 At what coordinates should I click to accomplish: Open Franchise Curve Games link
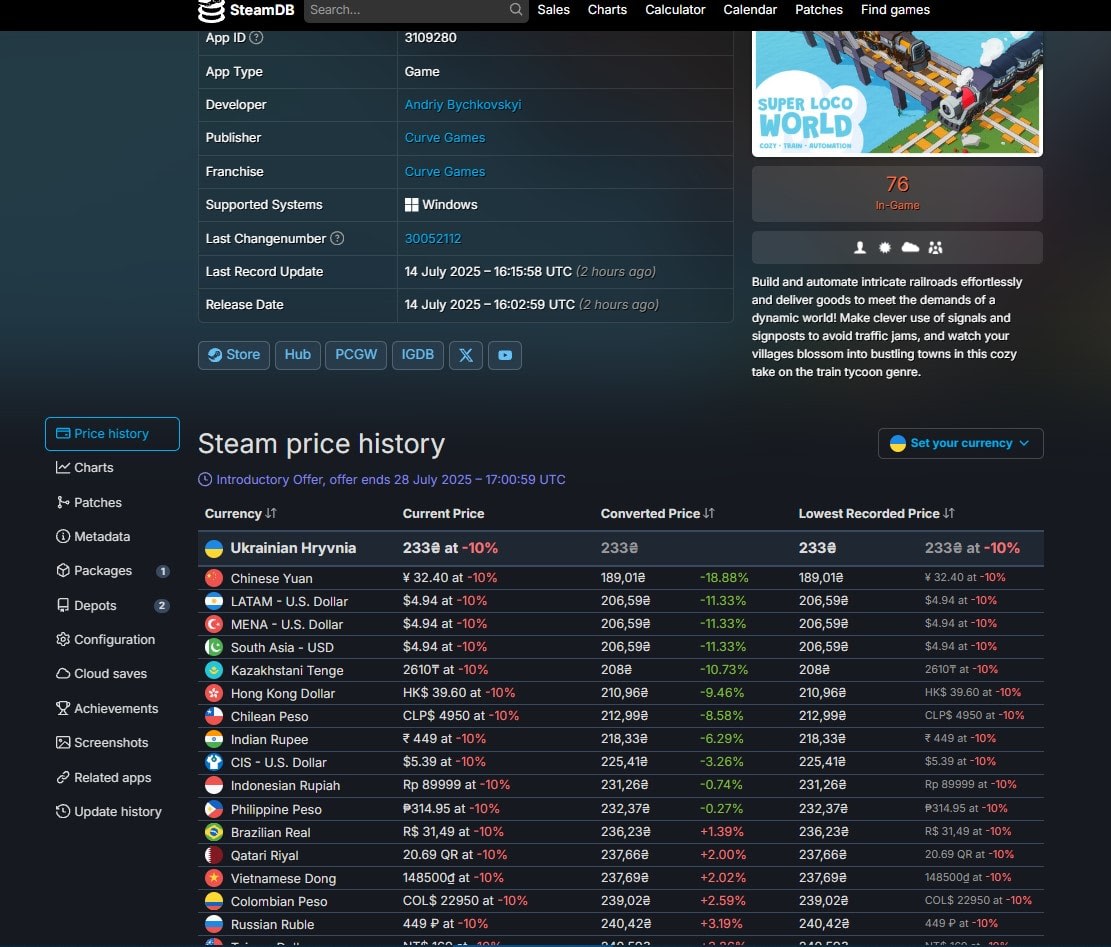[445, 171]
